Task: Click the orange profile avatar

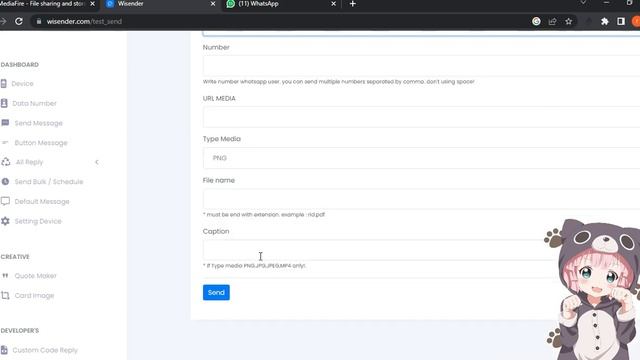Action: (x=636, y=21)
